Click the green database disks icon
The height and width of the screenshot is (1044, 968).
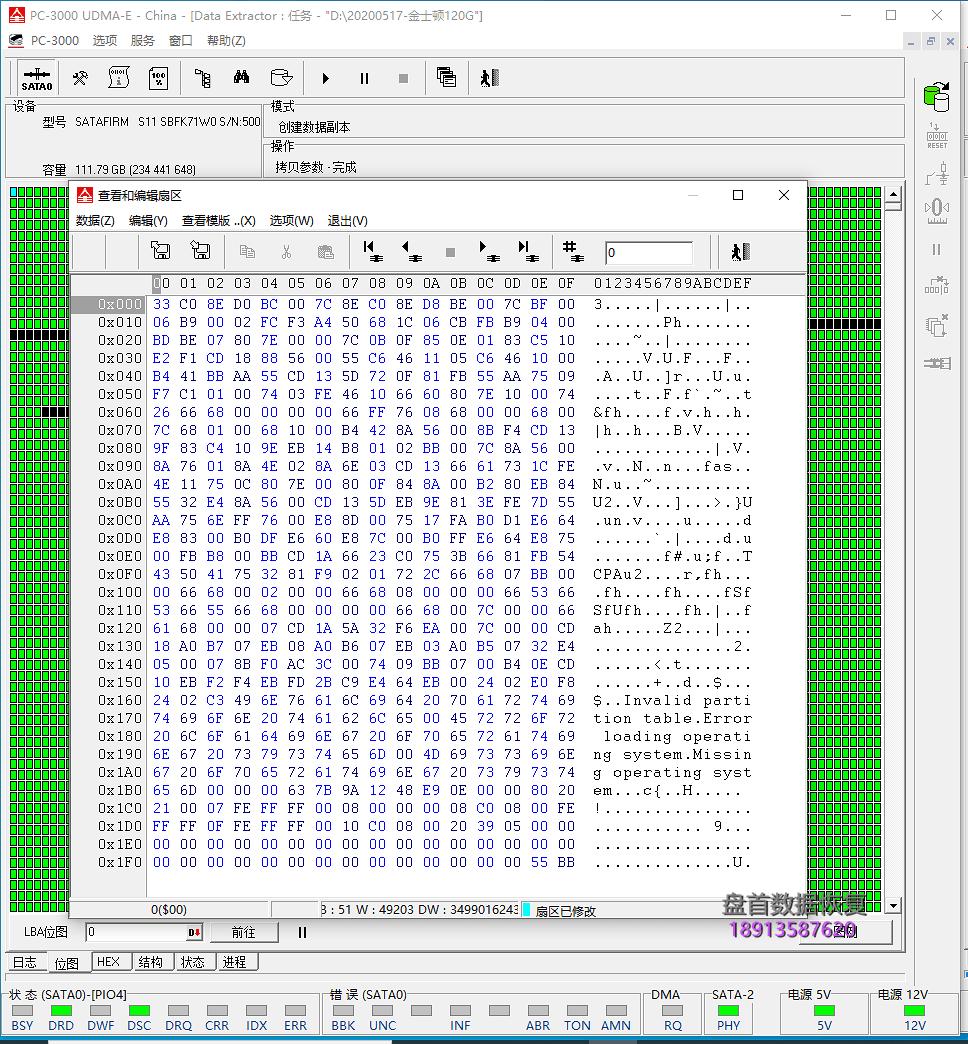pyautogui.click(x=937, y=97)
